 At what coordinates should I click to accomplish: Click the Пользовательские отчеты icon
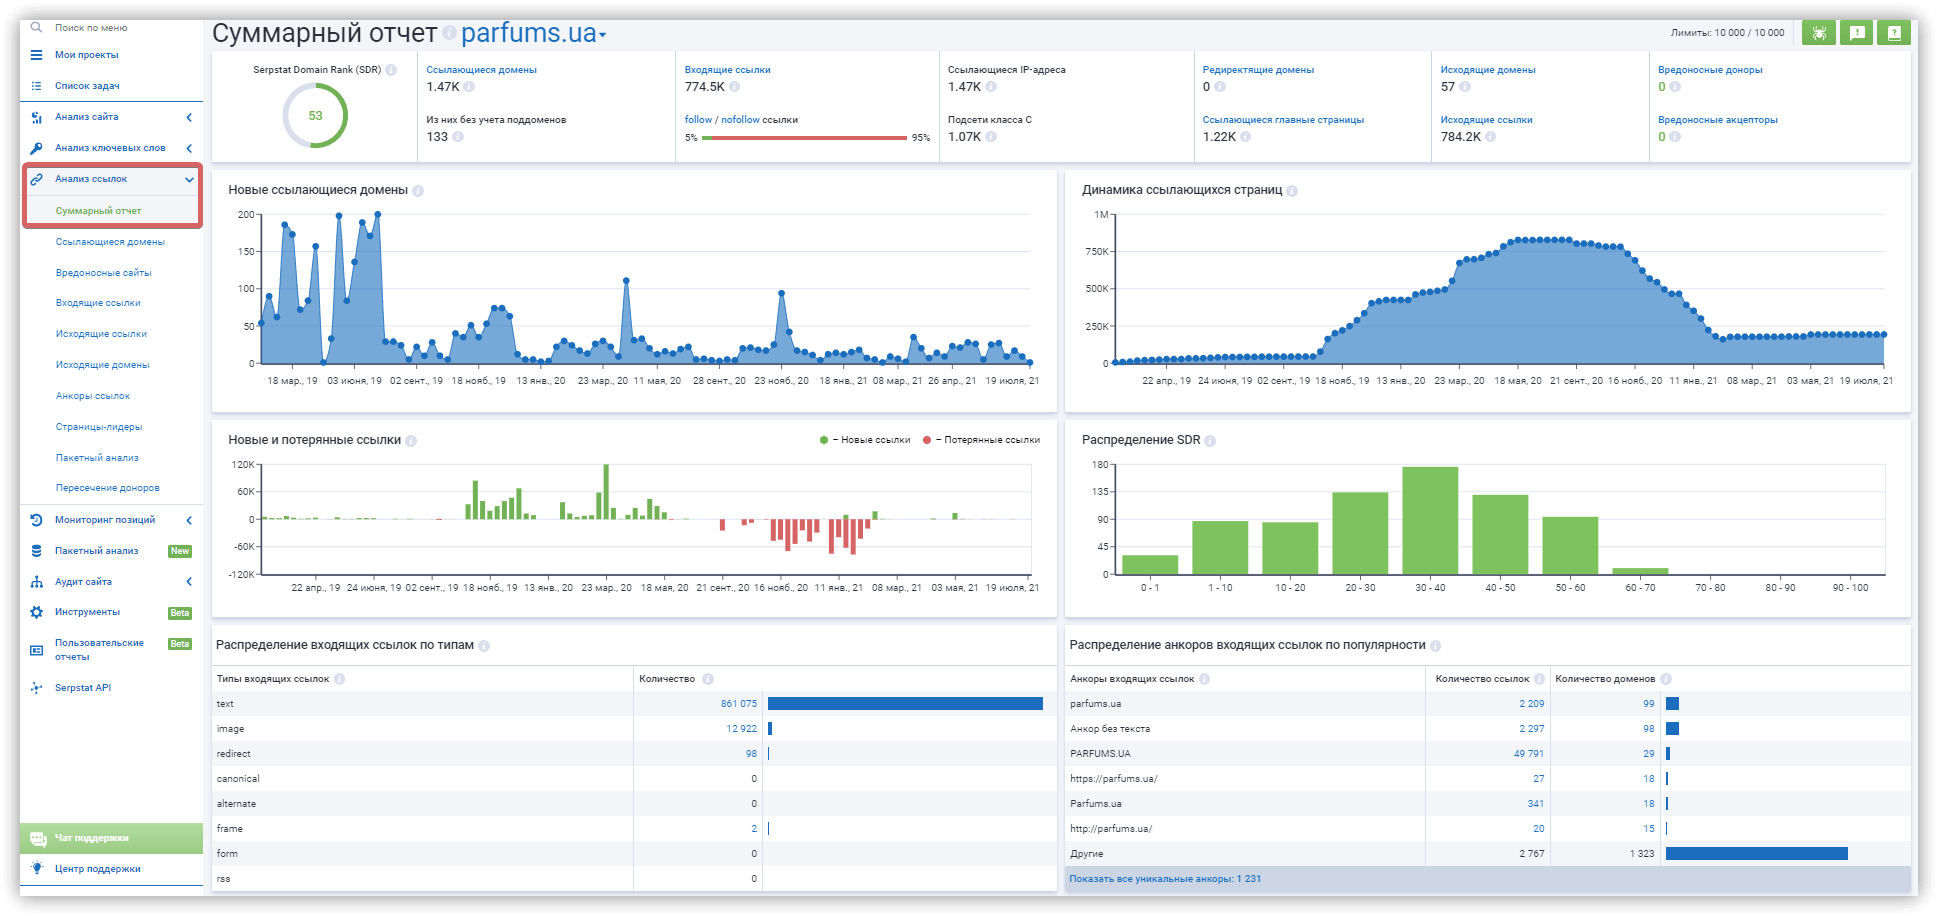36,650
